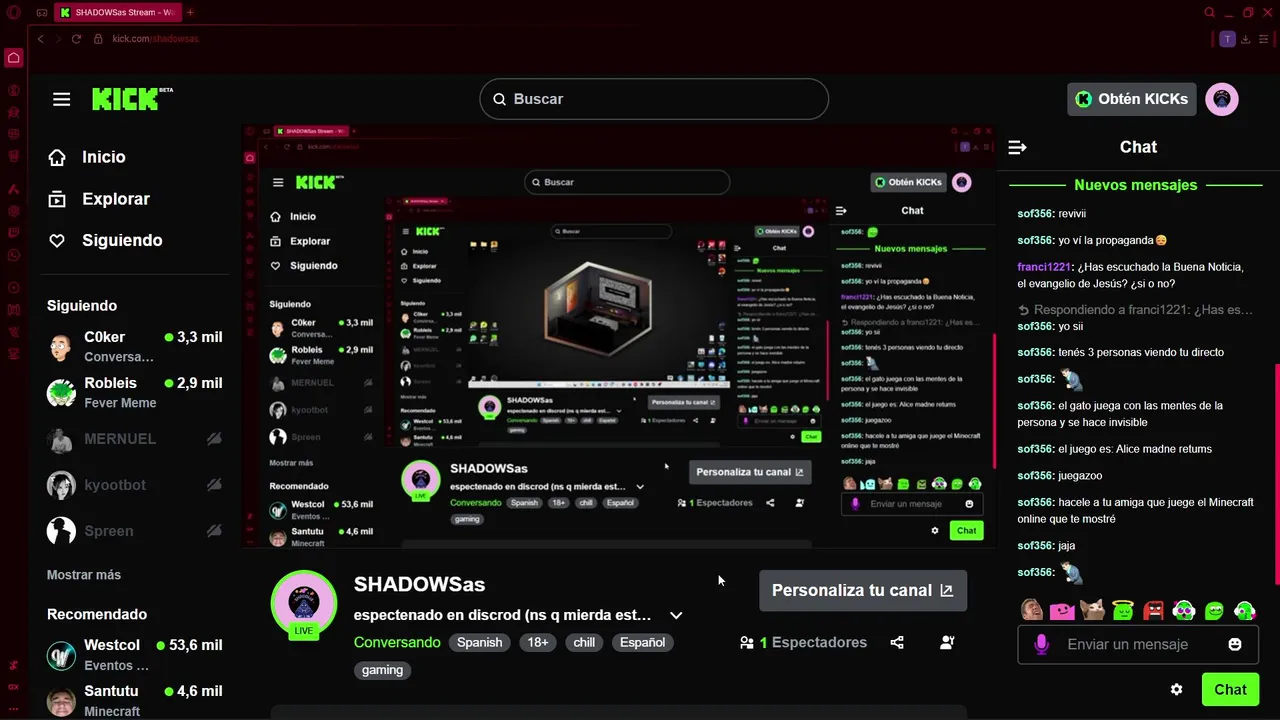Select the Spanish tag
This screenshot has width=1280, height=720.
pyautogui.click(x=480, y=642)
